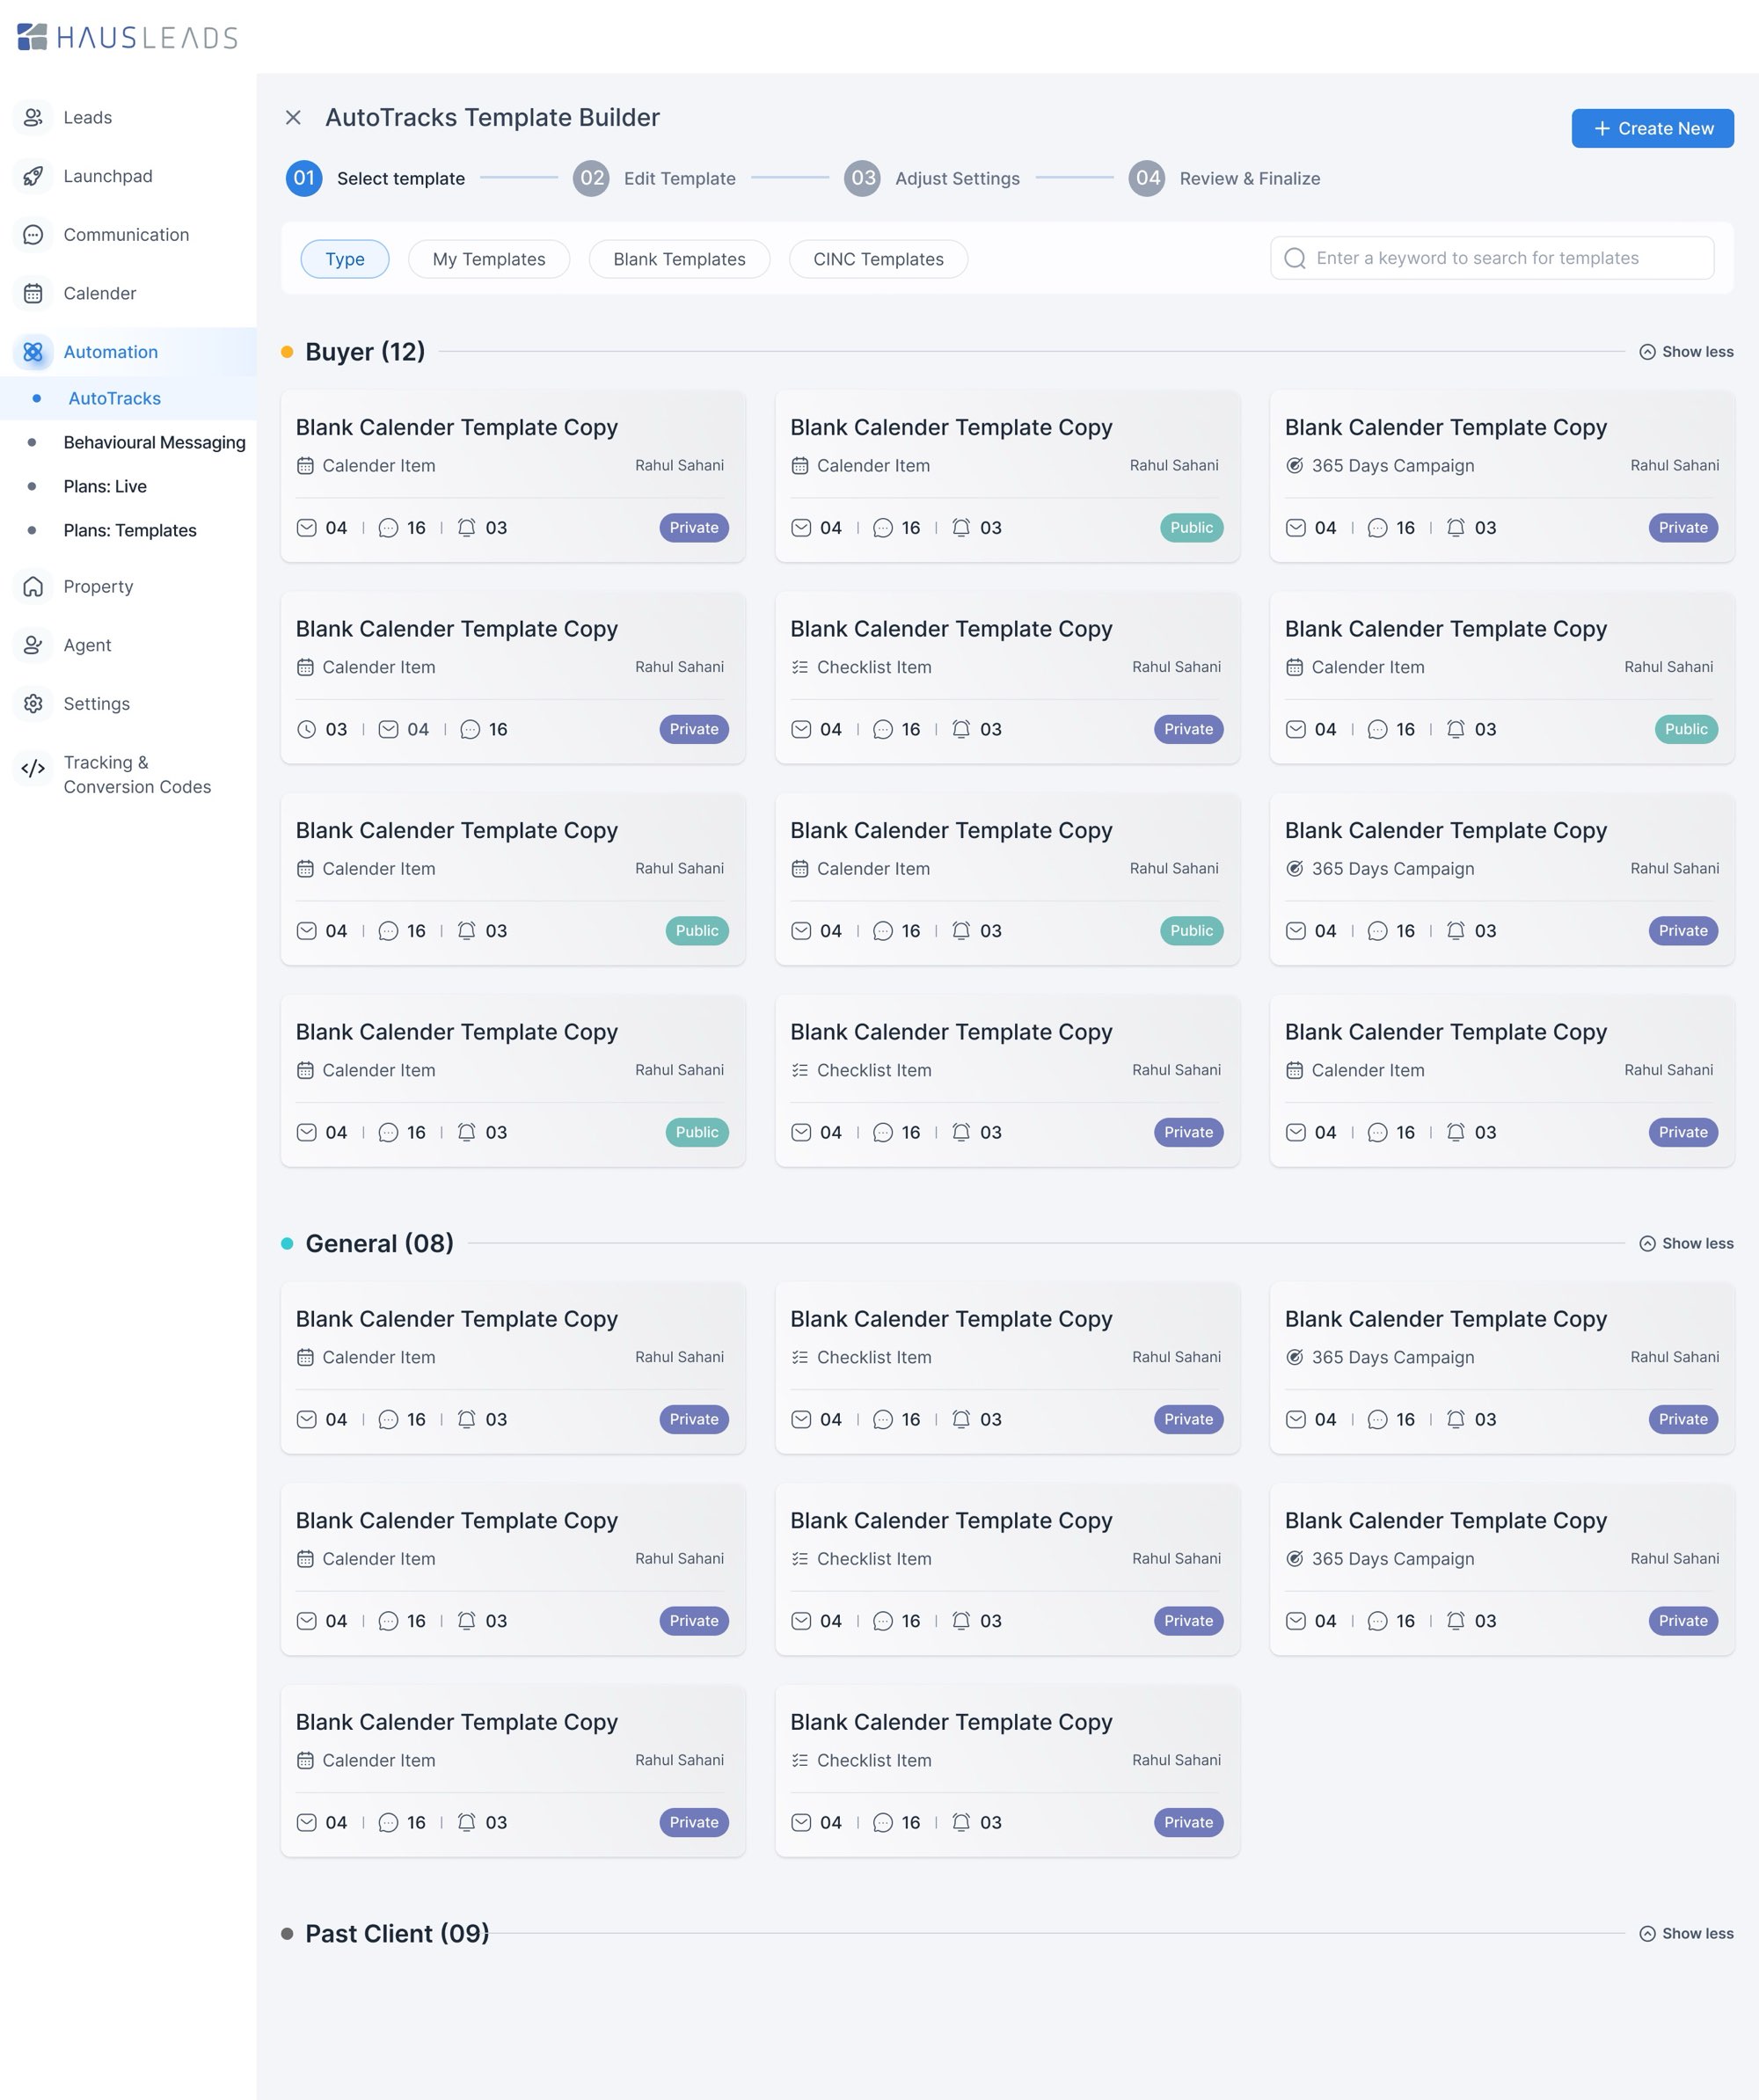Click the General section teal dot
This screenshot has width=1759, height=2100.
point(287,1244)
